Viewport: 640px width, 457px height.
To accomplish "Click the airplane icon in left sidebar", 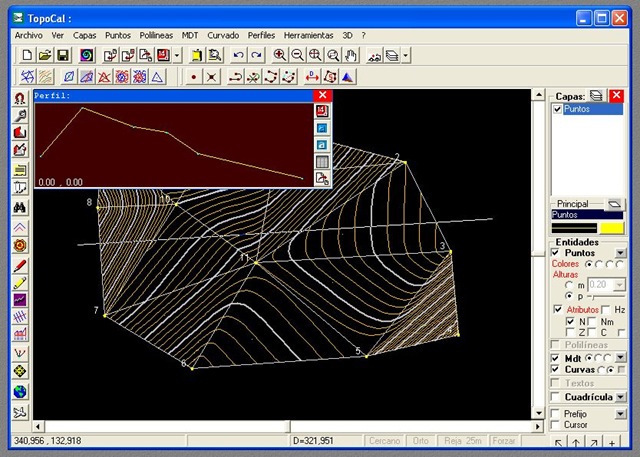I will pos(20,412).
